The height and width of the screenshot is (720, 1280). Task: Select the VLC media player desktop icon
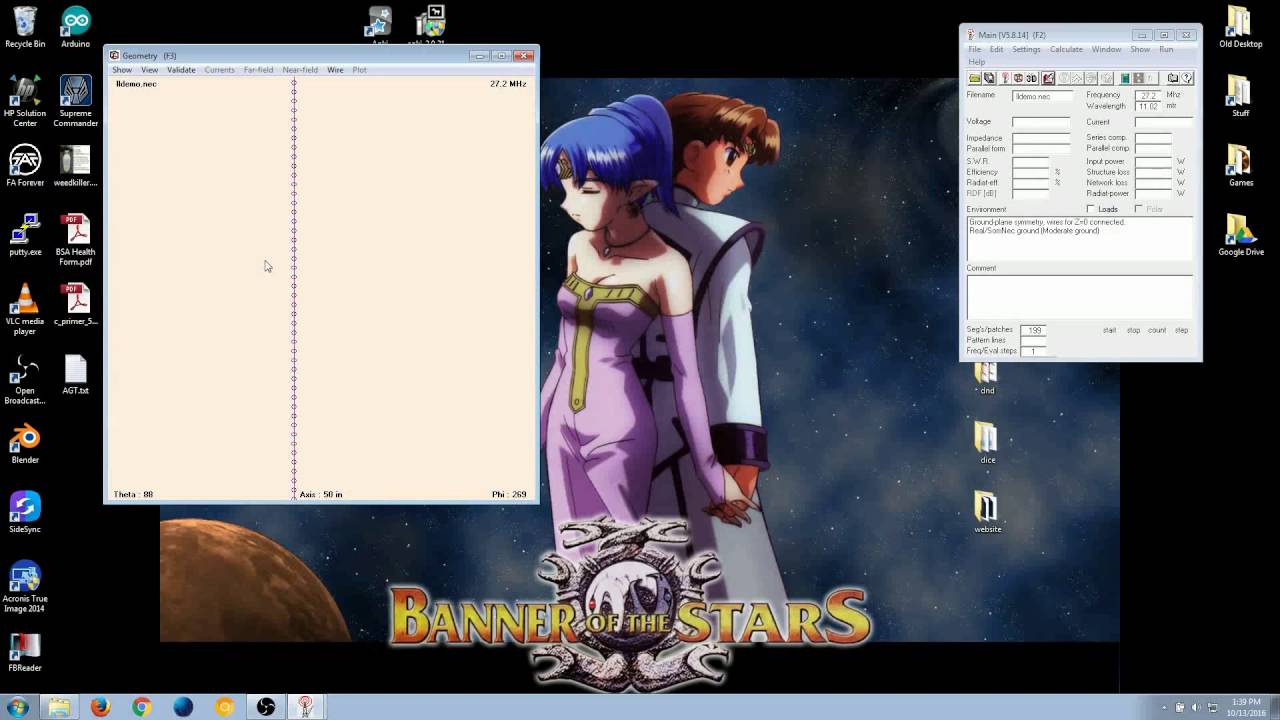pyautogui.click(x=25, y=309)
